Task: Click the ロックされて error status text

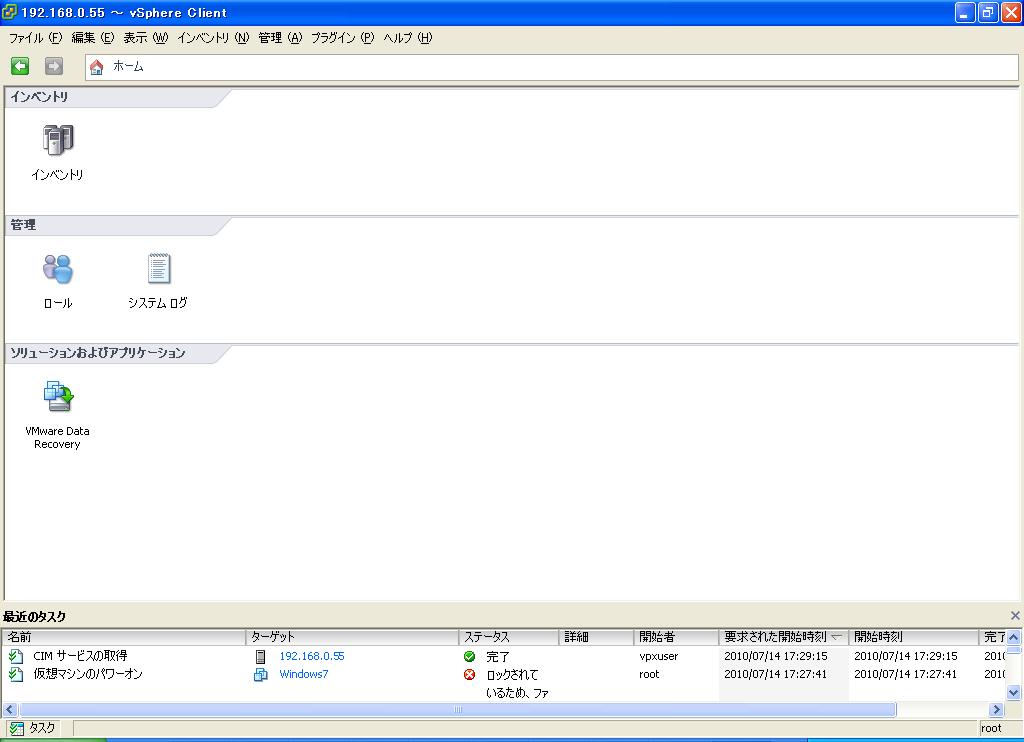Action: click(513, 675)
